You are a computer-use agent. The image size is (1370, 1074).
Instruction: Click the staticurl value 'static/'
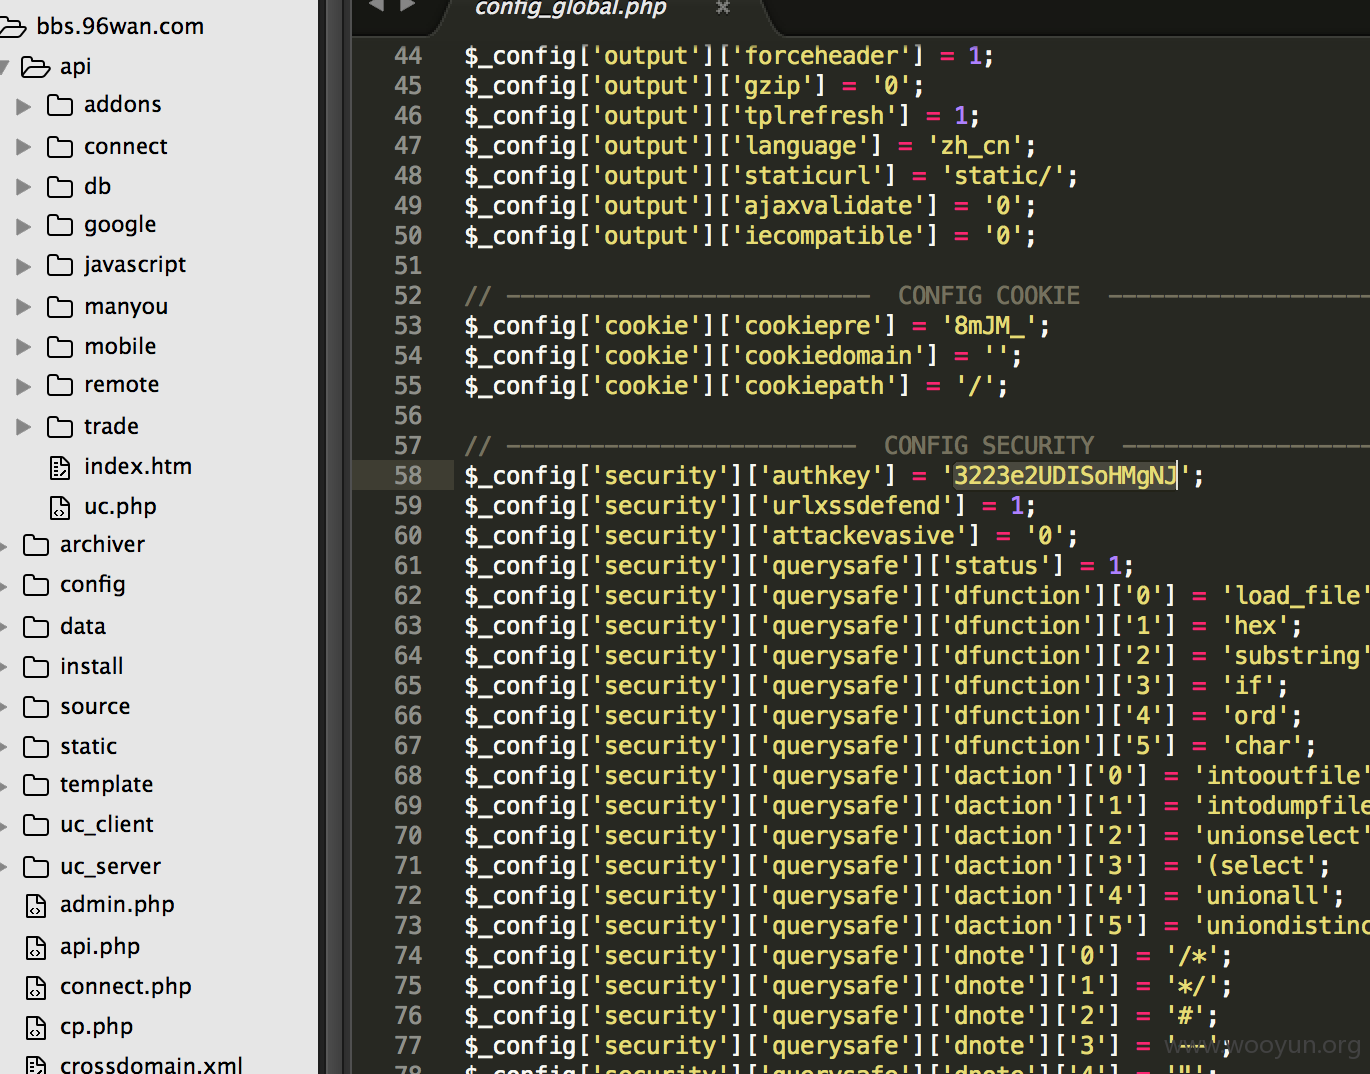coord(1003,176)
